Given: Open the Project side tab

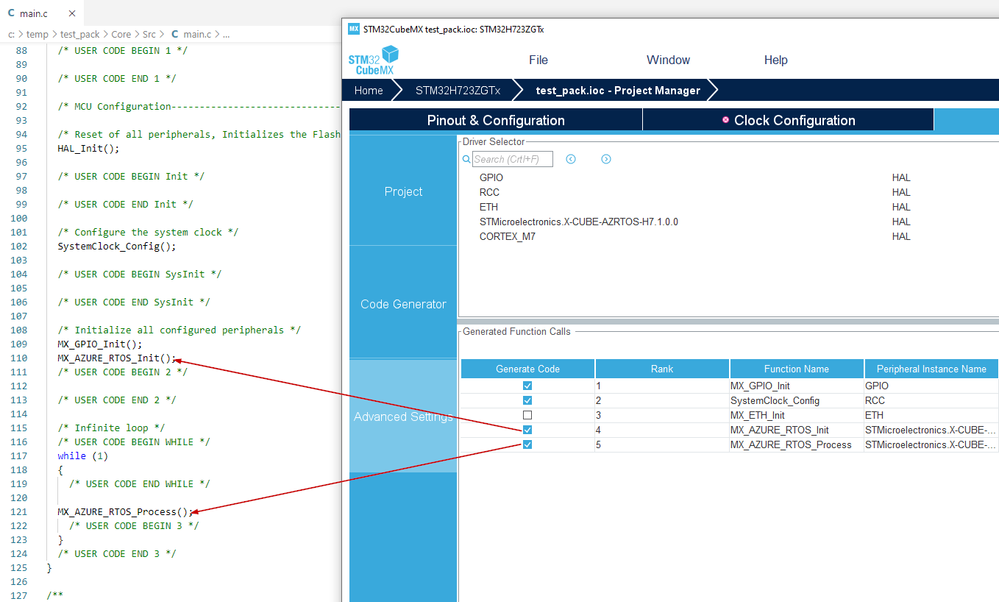Looking at the screenshot, I should [x=403, y=191].
